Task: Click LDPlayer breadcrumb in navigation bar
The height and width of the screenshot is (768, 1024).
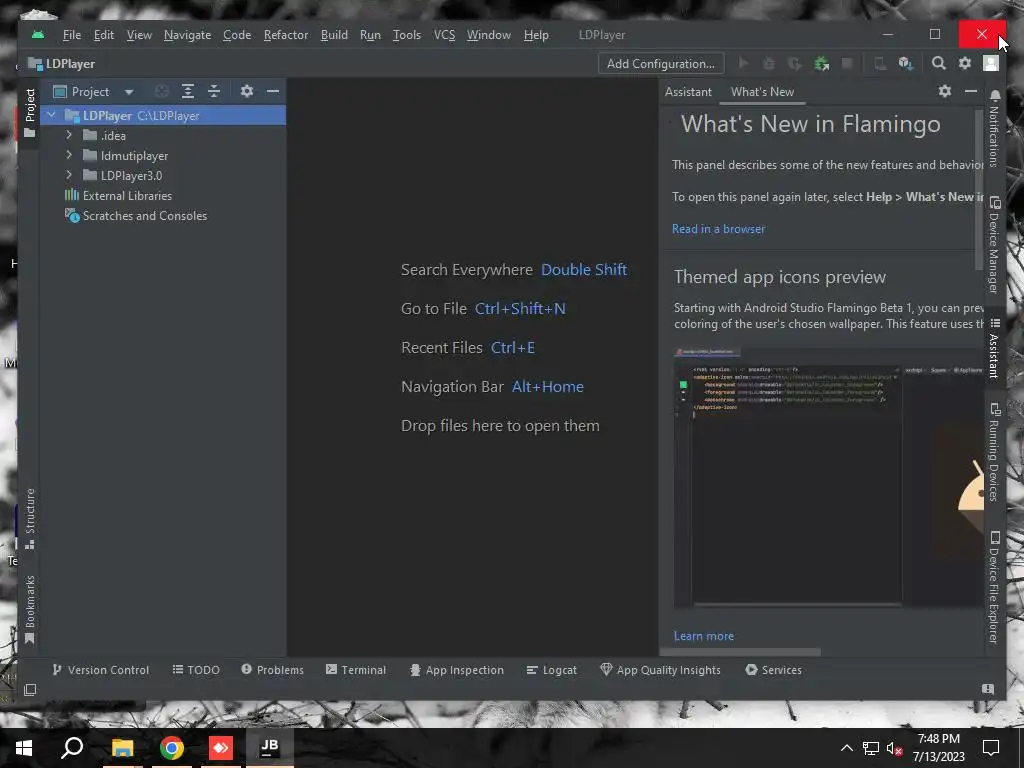Action: pyautogui.click(x=62, y=63)
